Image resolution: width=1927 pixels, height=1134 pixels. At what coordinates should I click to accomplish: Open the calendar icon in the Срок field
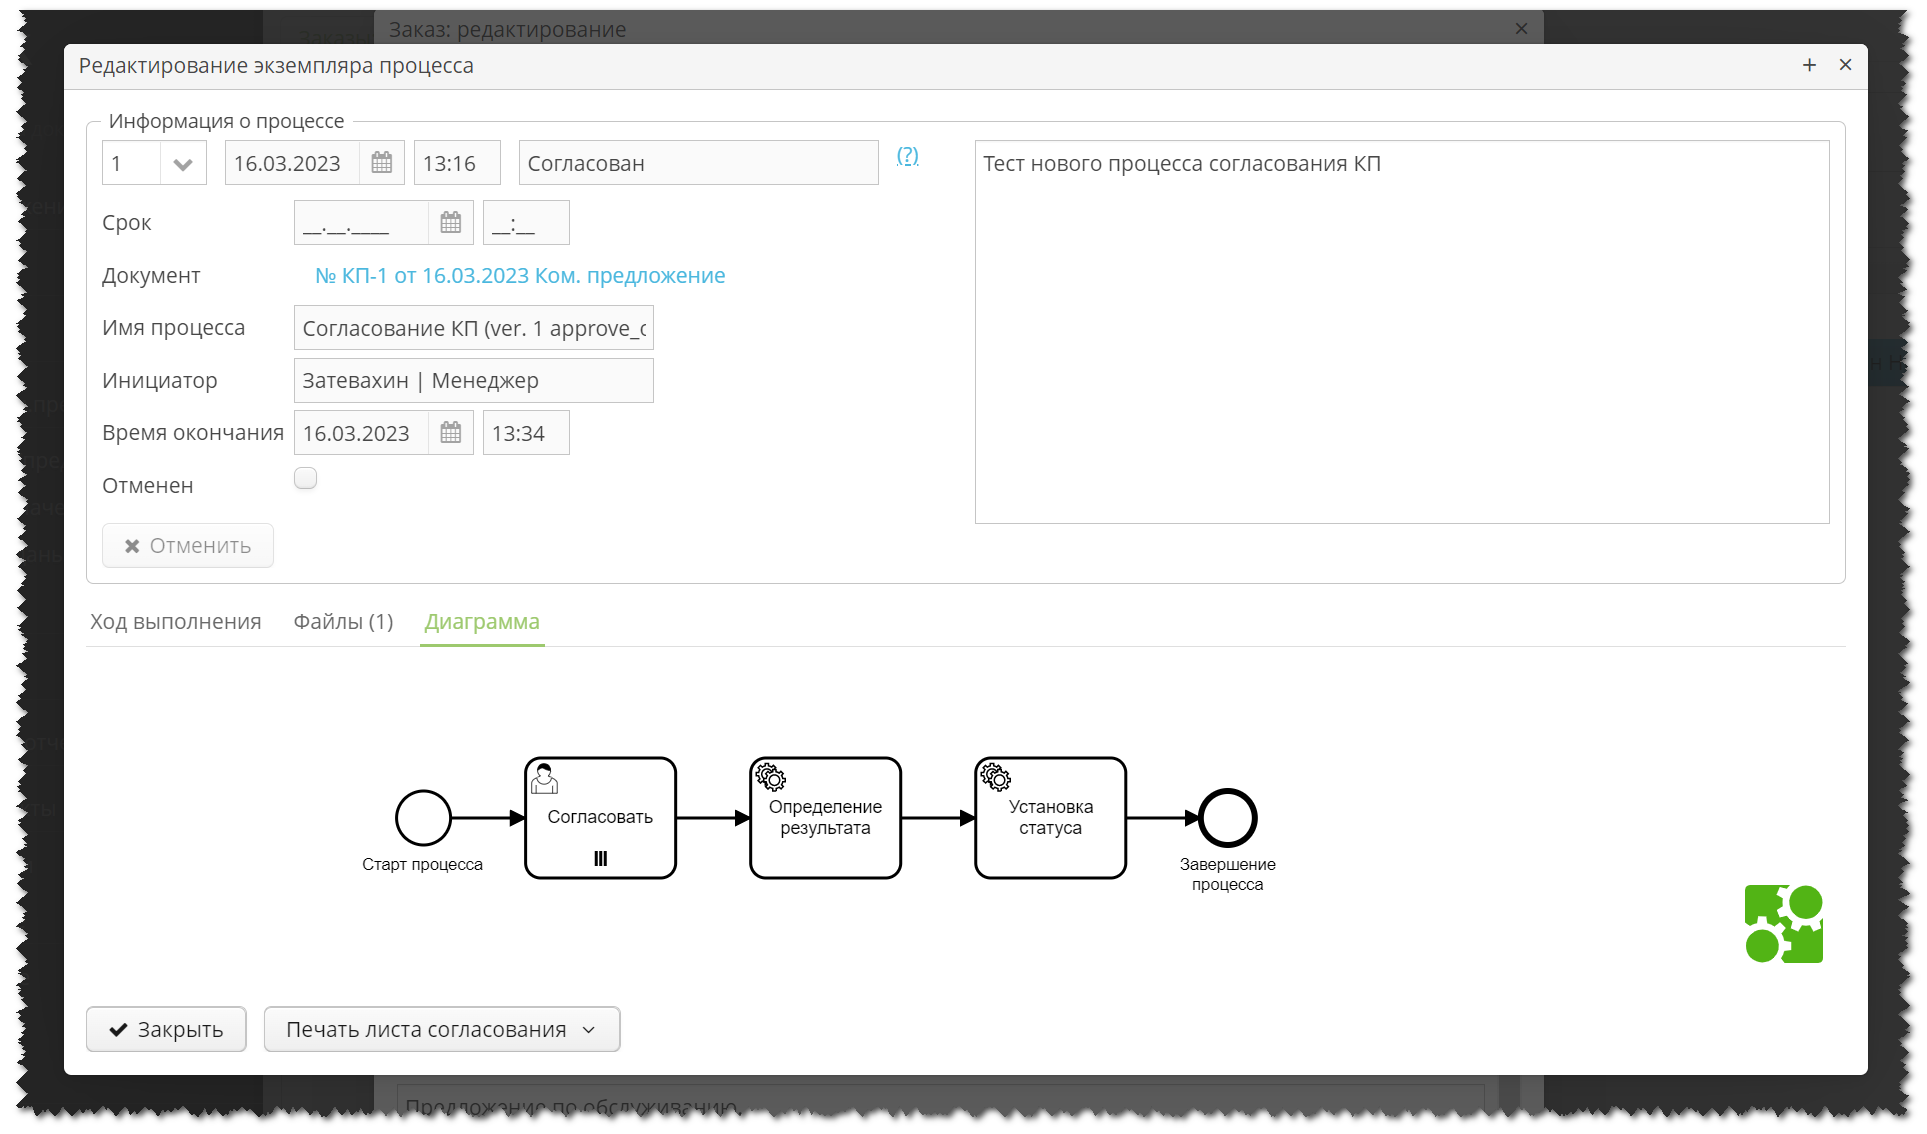450,222
